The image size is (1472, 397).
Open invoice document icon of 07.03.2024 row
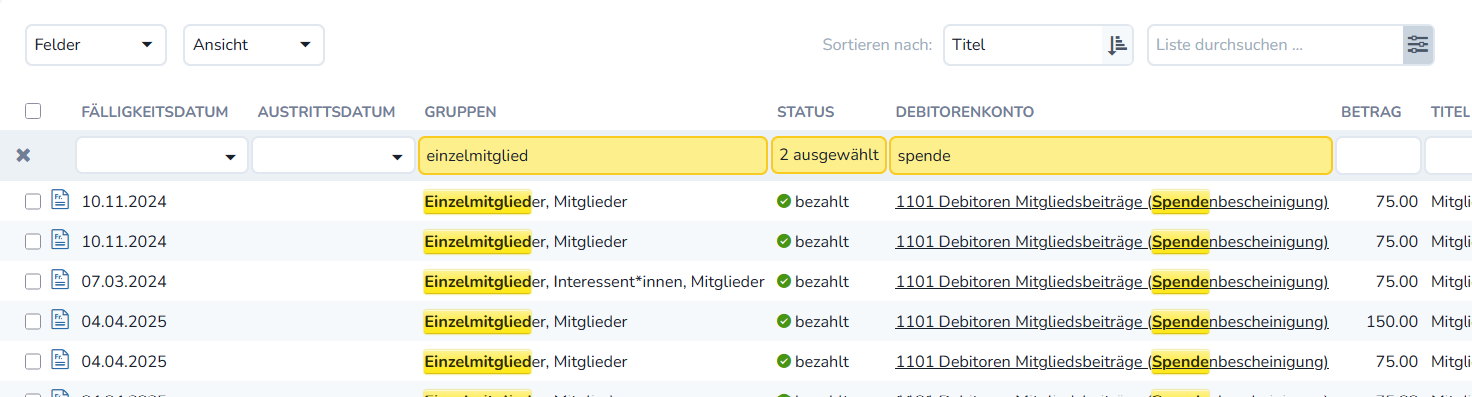click(59, 279)
